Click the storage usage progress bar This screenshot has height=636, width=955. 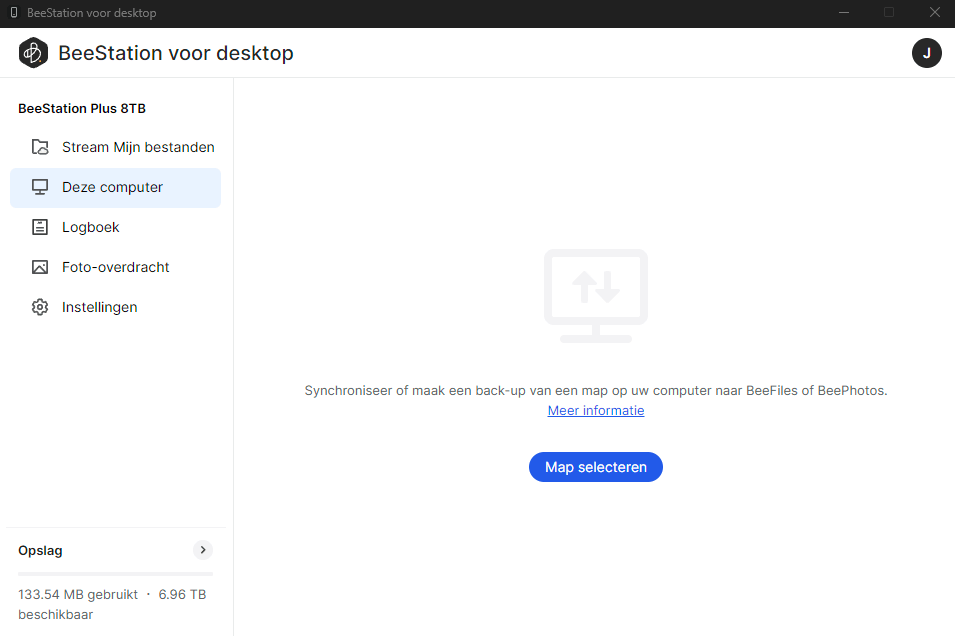[116, 574]
